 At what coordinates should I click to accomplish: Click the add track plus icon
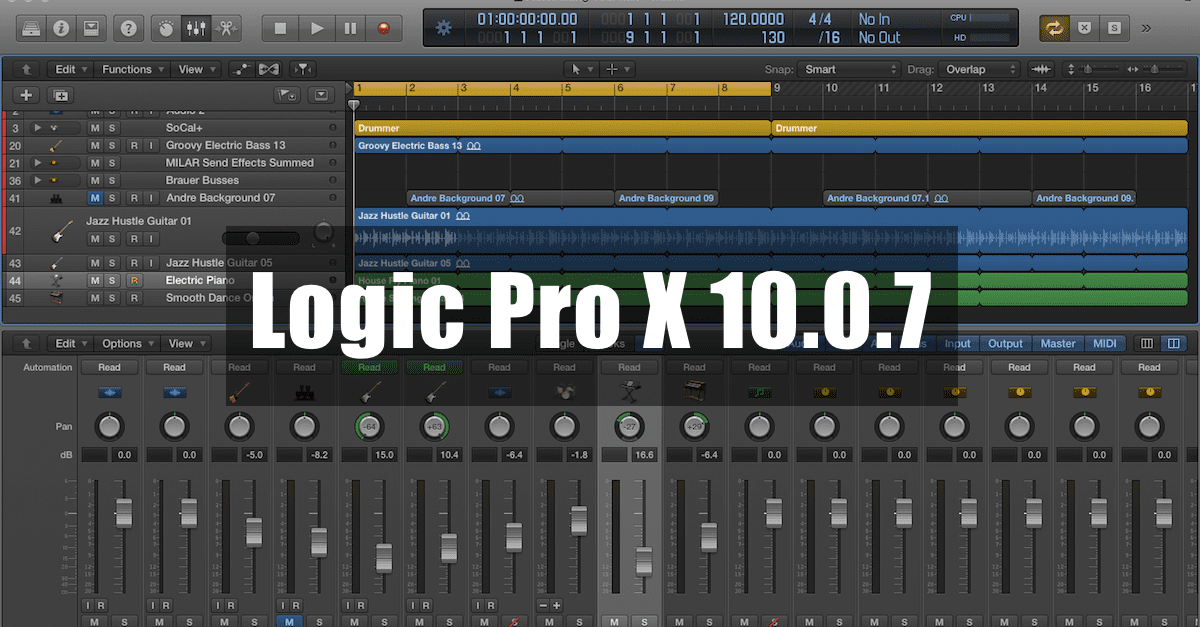point(26,95)
